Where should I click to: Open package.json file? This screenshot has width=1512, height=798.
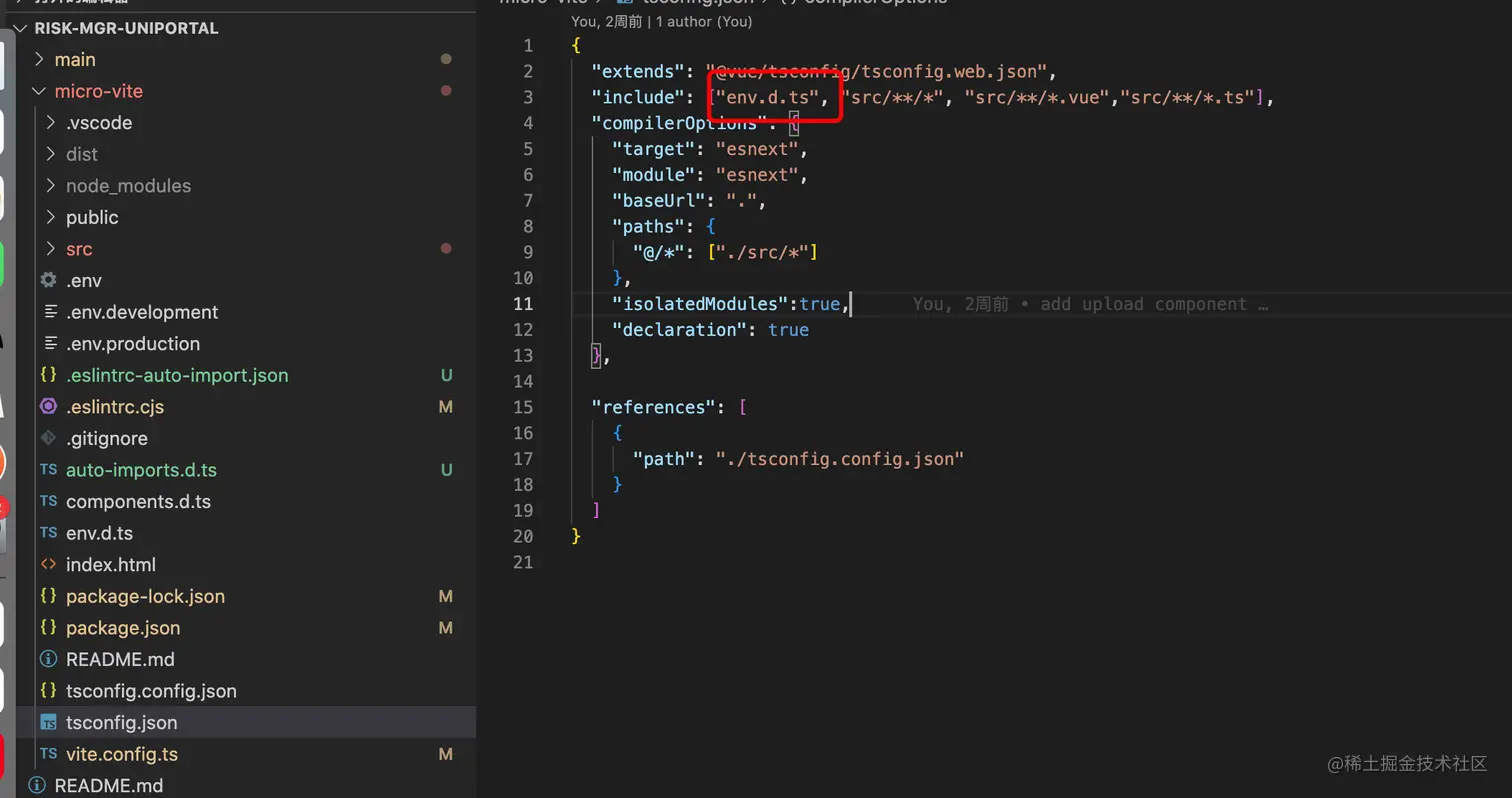[123, 628]
